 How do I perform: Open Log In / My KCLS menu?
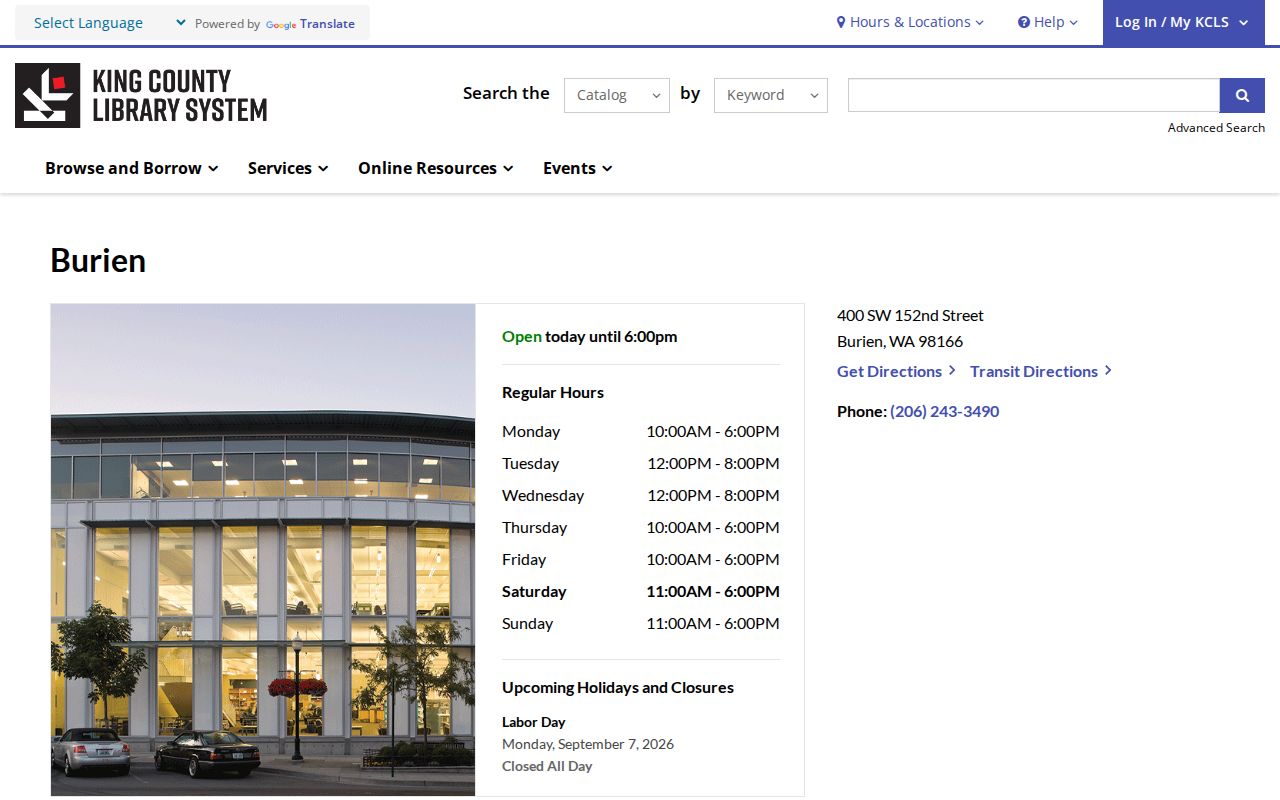1184,22
